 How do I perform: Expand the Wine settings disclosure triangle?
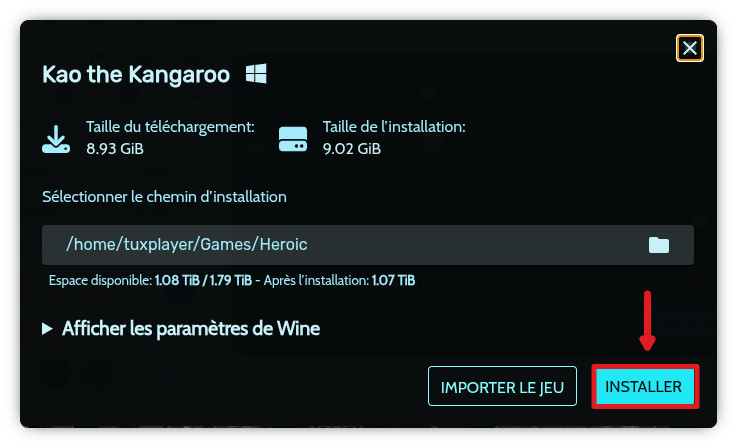click(x=47, y=329)
